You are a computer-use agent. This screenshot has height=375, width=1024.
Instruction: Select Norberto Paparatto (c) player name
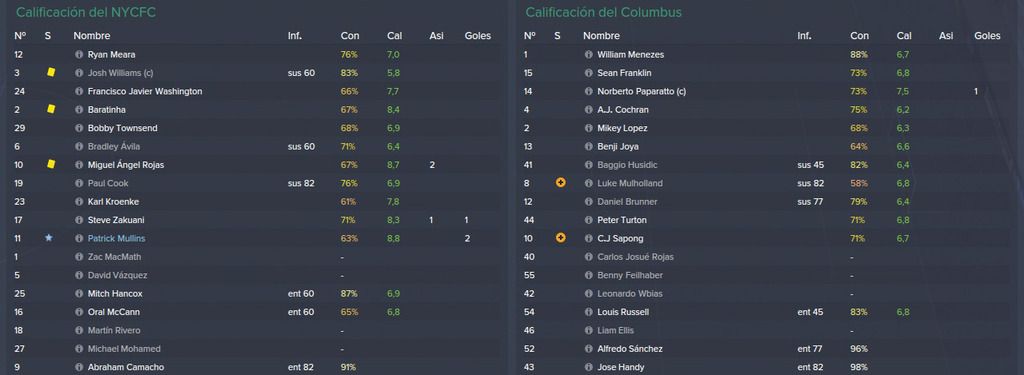(x=641, y=91)
